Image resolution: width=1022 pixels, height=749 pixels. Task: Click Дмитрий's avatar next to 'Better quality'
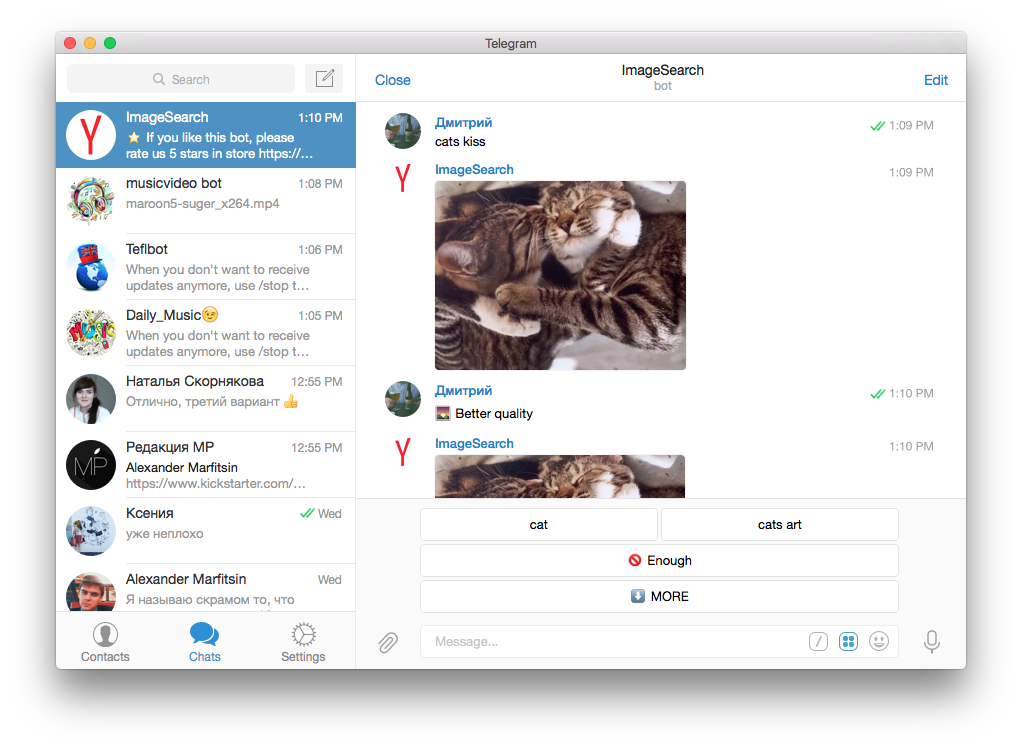coord(403,399)
